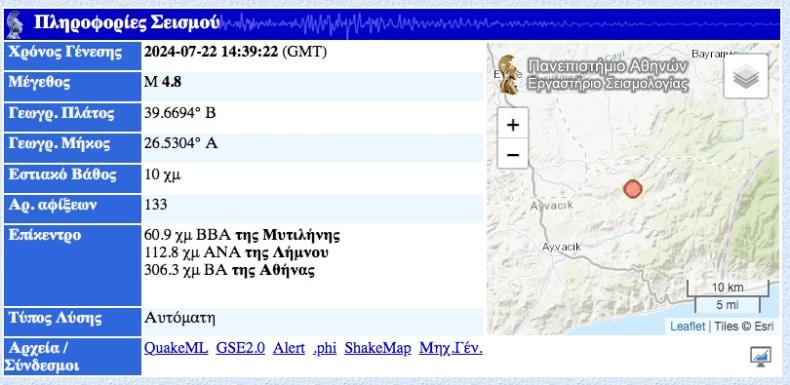Click the red epicenter marker
The width and height of the screenshot is (790, 385).
point(632,189)
